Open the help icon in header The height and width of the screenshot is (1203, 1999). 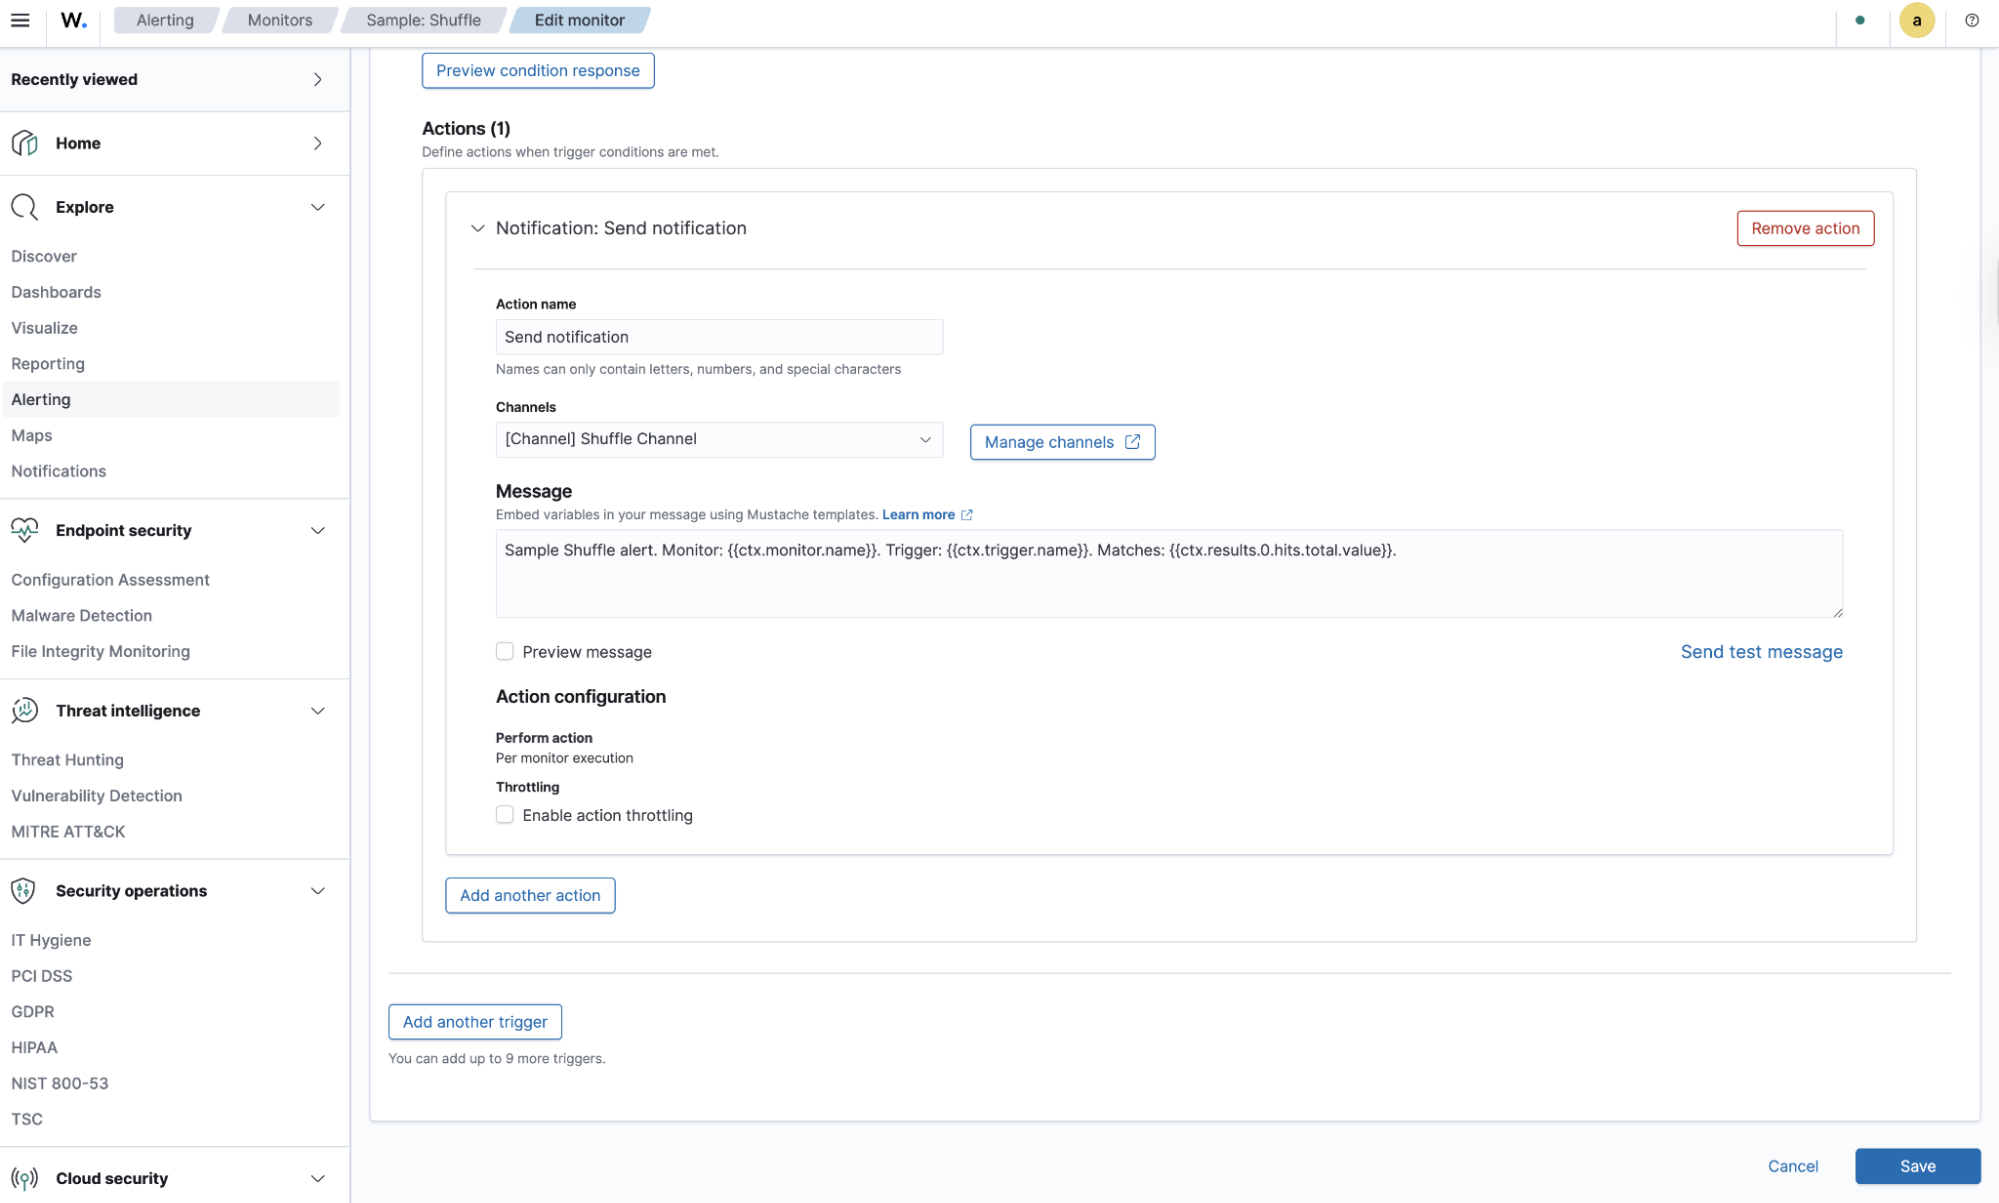1971,20
